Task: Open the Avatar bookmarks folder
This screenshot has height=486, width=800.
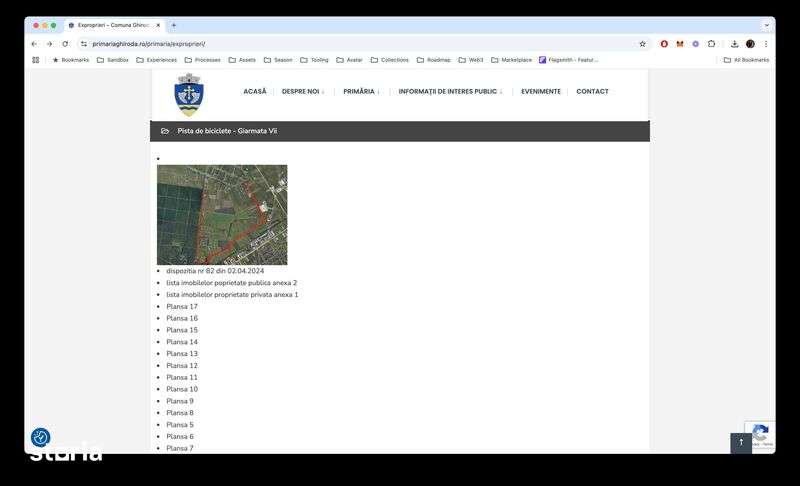Action: coord(349,60)
